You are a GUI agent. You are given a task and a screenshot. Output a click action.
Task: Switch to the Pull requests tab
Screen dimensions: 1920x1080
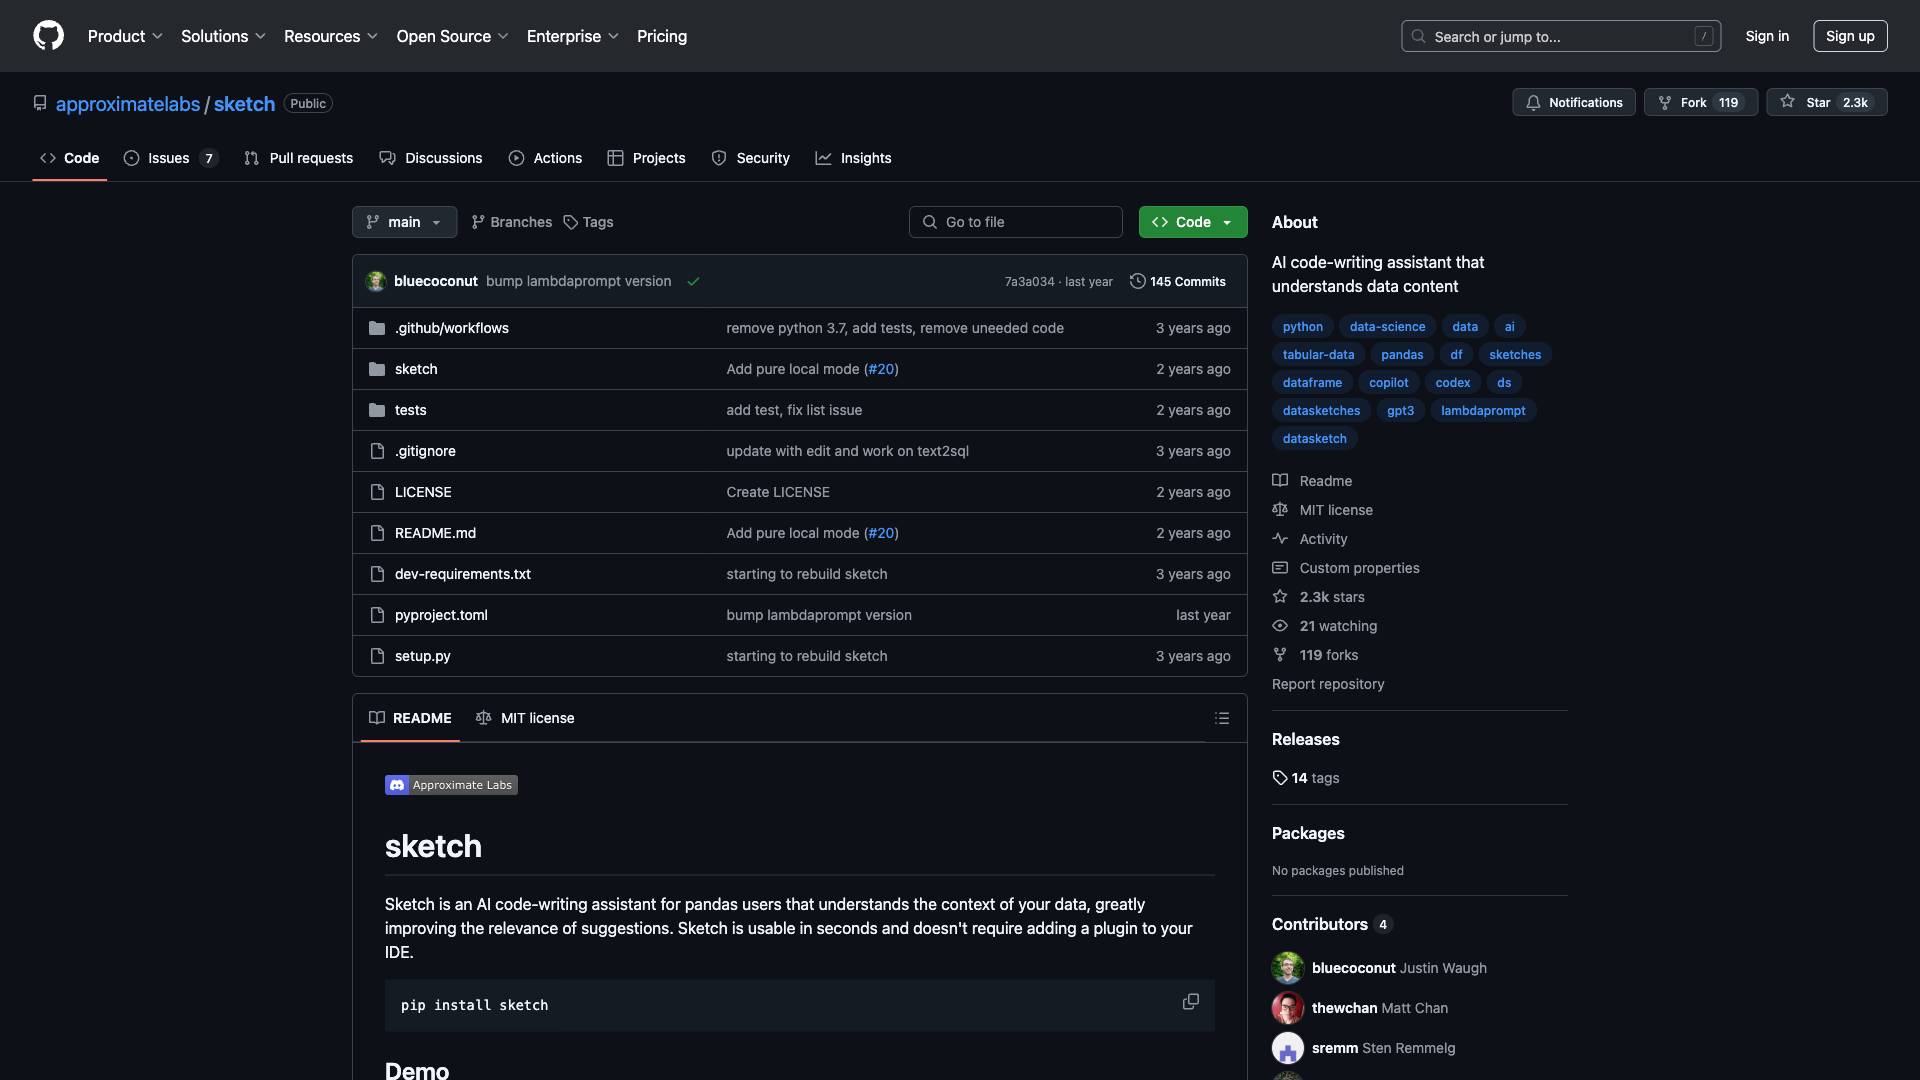pos(299,158)
